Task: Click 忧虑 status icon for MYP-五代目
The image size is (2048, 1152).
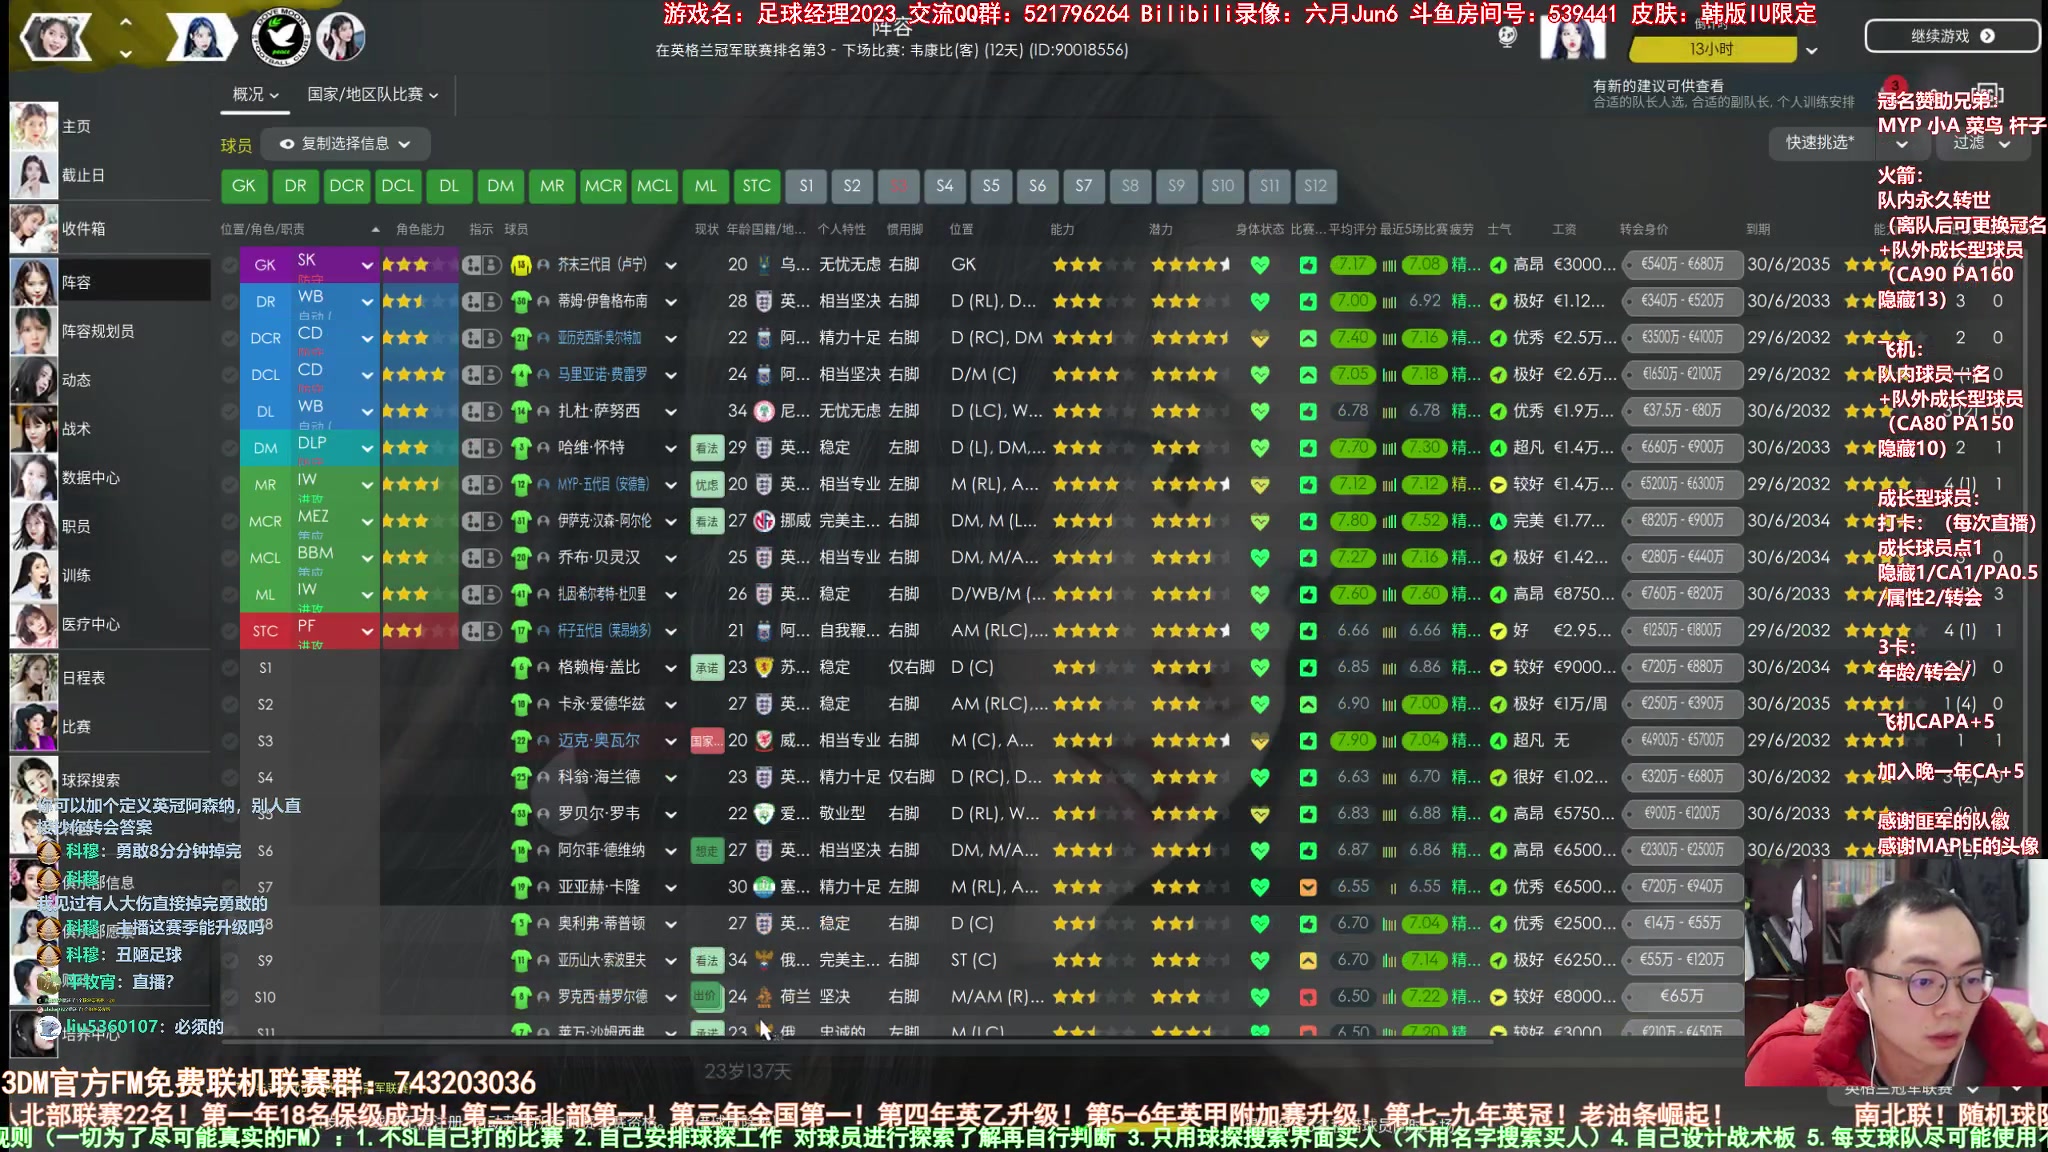Action: 707,485
